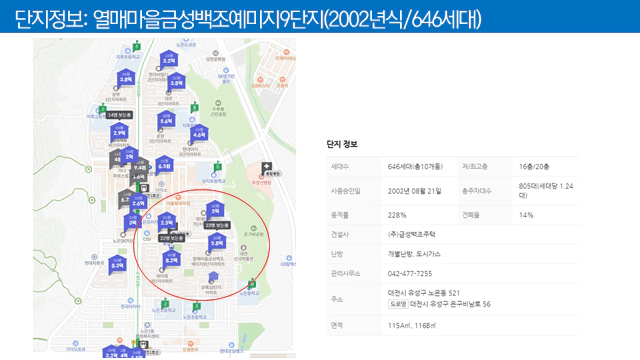Click the 16층/20층 floor value
Image resolution: width=640 pixels, height=360 pixels.
coord(534,167)
